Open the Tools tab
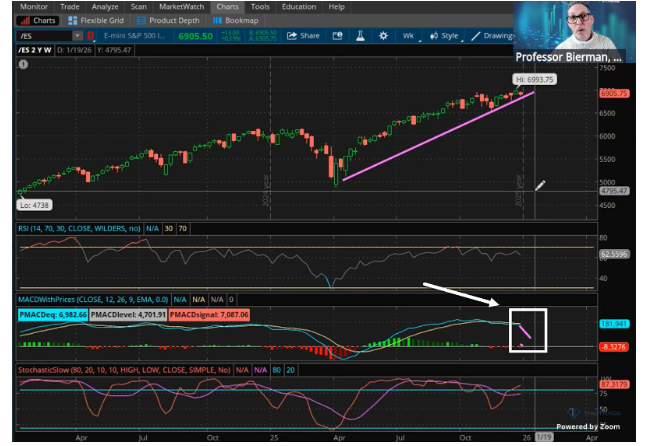 [x=260, y=7]
